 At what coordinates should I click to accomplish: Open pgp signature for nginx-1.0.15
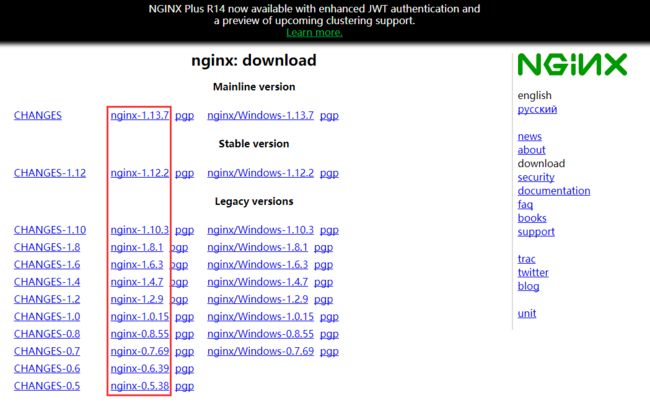click(184, 317)
